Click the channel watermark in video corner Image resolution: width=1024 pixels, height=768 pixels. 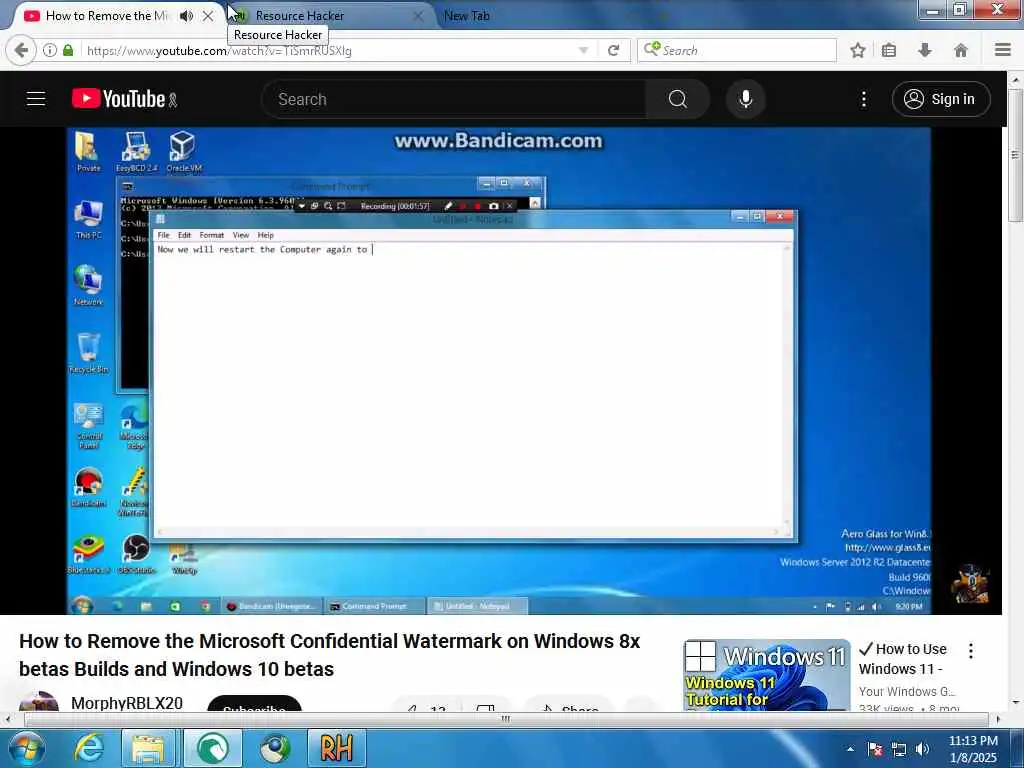tap(969, 585)
